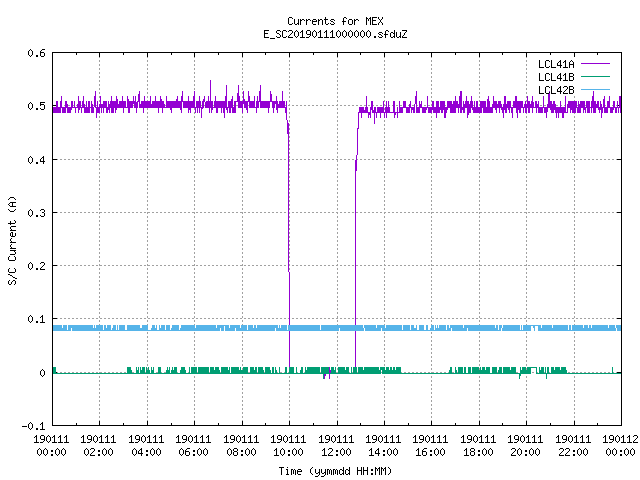Click the purple LCL41A legend line sample

[x=595, y=64]
